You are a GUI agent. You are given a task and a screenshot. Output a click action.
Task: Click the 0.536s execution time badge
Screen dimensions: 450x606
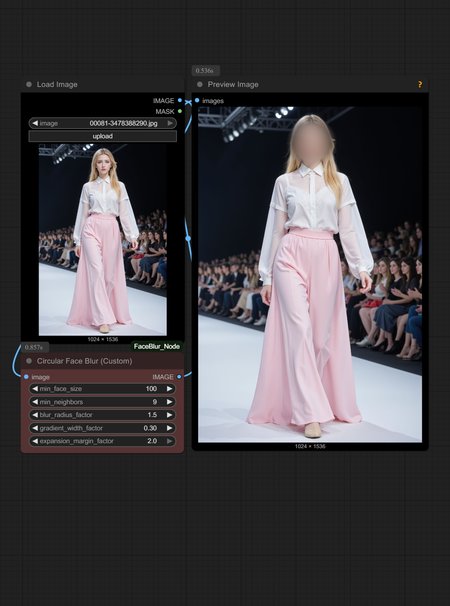(206, 70)
